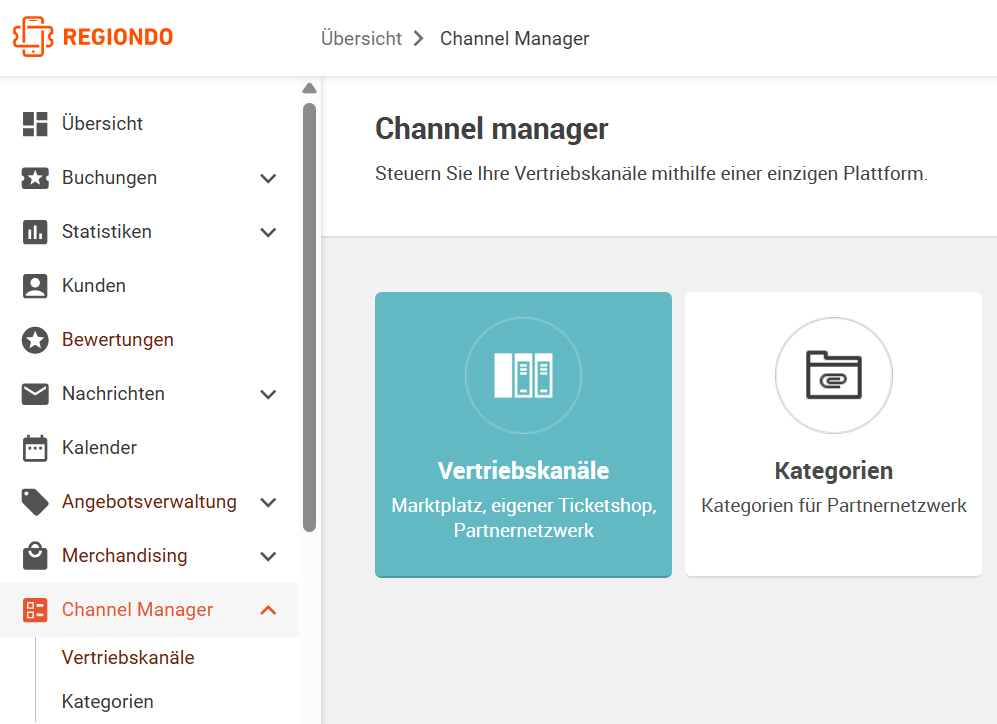The image size is (997, 724).
Task: Click the Nachrichten envelope icon
Action: click(35, 394)
